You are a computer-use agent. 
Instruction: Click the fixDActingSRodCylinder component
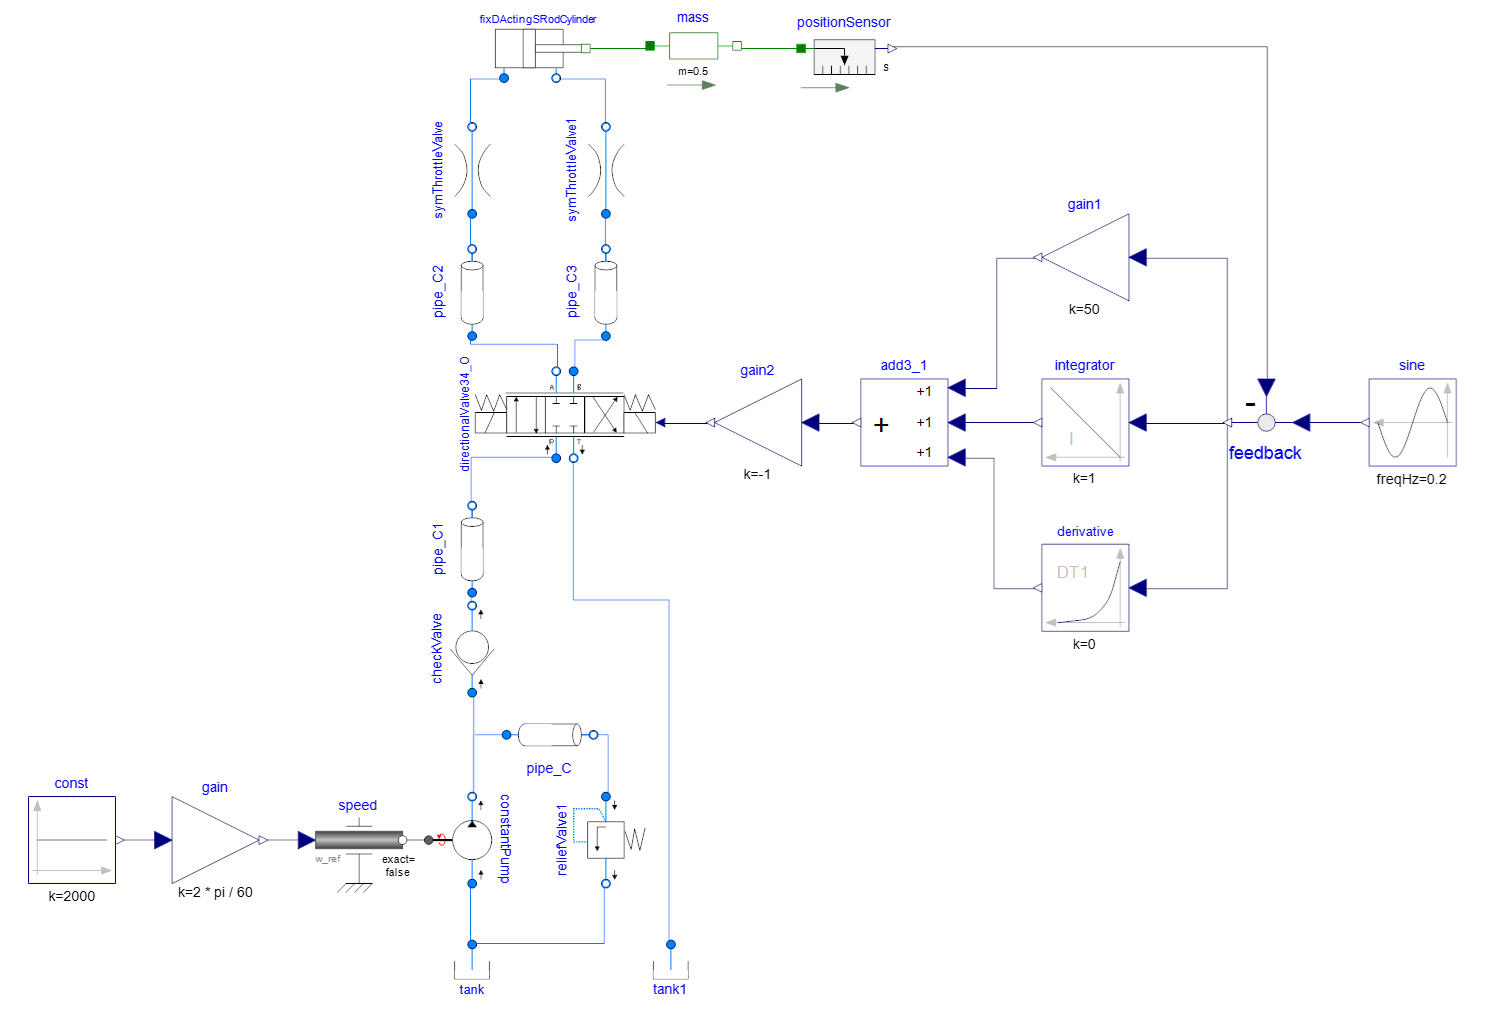tap(530, 49)
